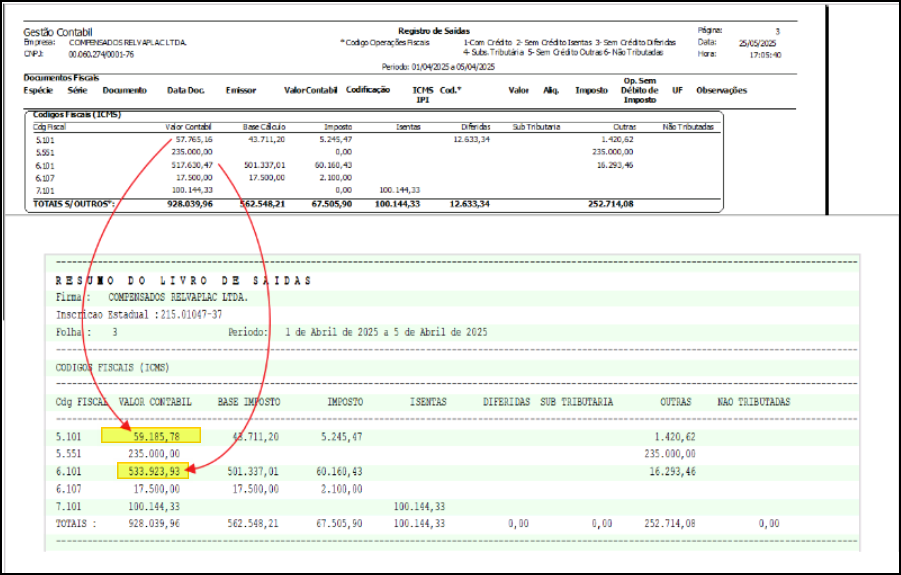Click the 'UF' column header
This screenshot has height=575, width=901.
[677, 90]
